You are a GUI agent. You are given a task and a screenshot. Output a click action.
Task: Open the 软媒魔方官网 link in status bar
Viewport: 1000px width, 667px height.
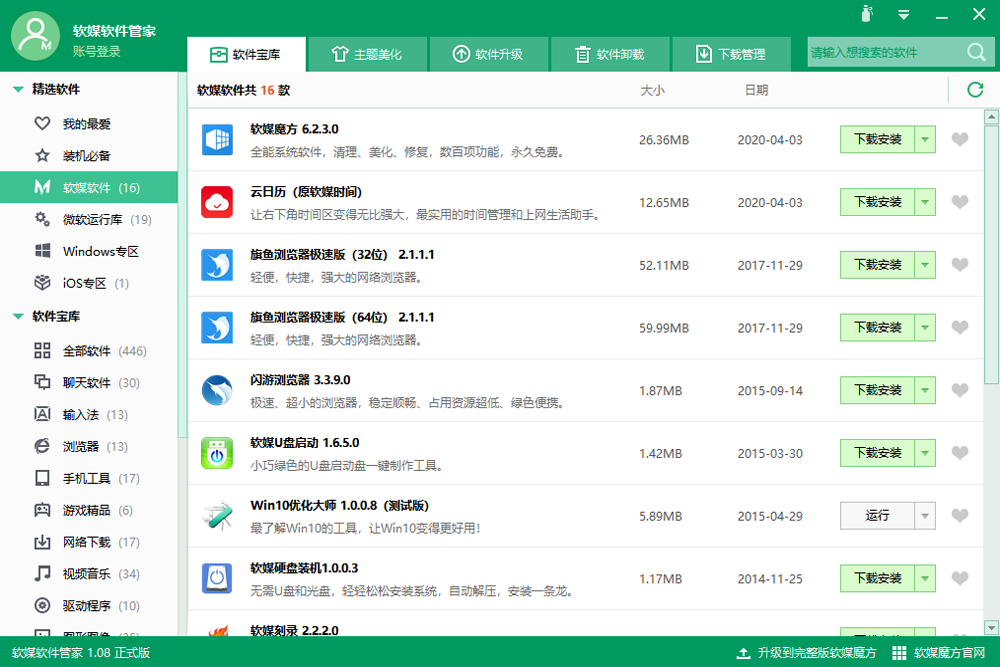pyautogui.click(x=939, y=652)
